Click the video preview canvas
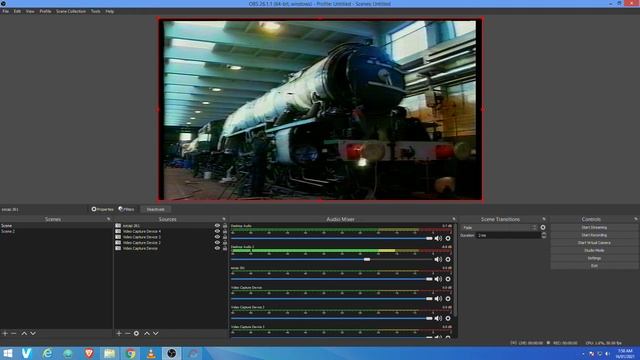 (320, 110)
